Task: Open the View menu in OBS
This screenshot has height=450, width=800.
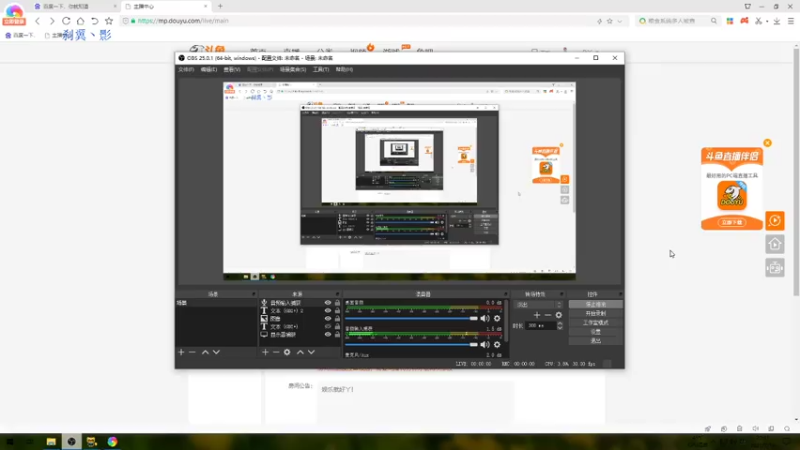Action: pyautogui.click(x=232, y=69)
